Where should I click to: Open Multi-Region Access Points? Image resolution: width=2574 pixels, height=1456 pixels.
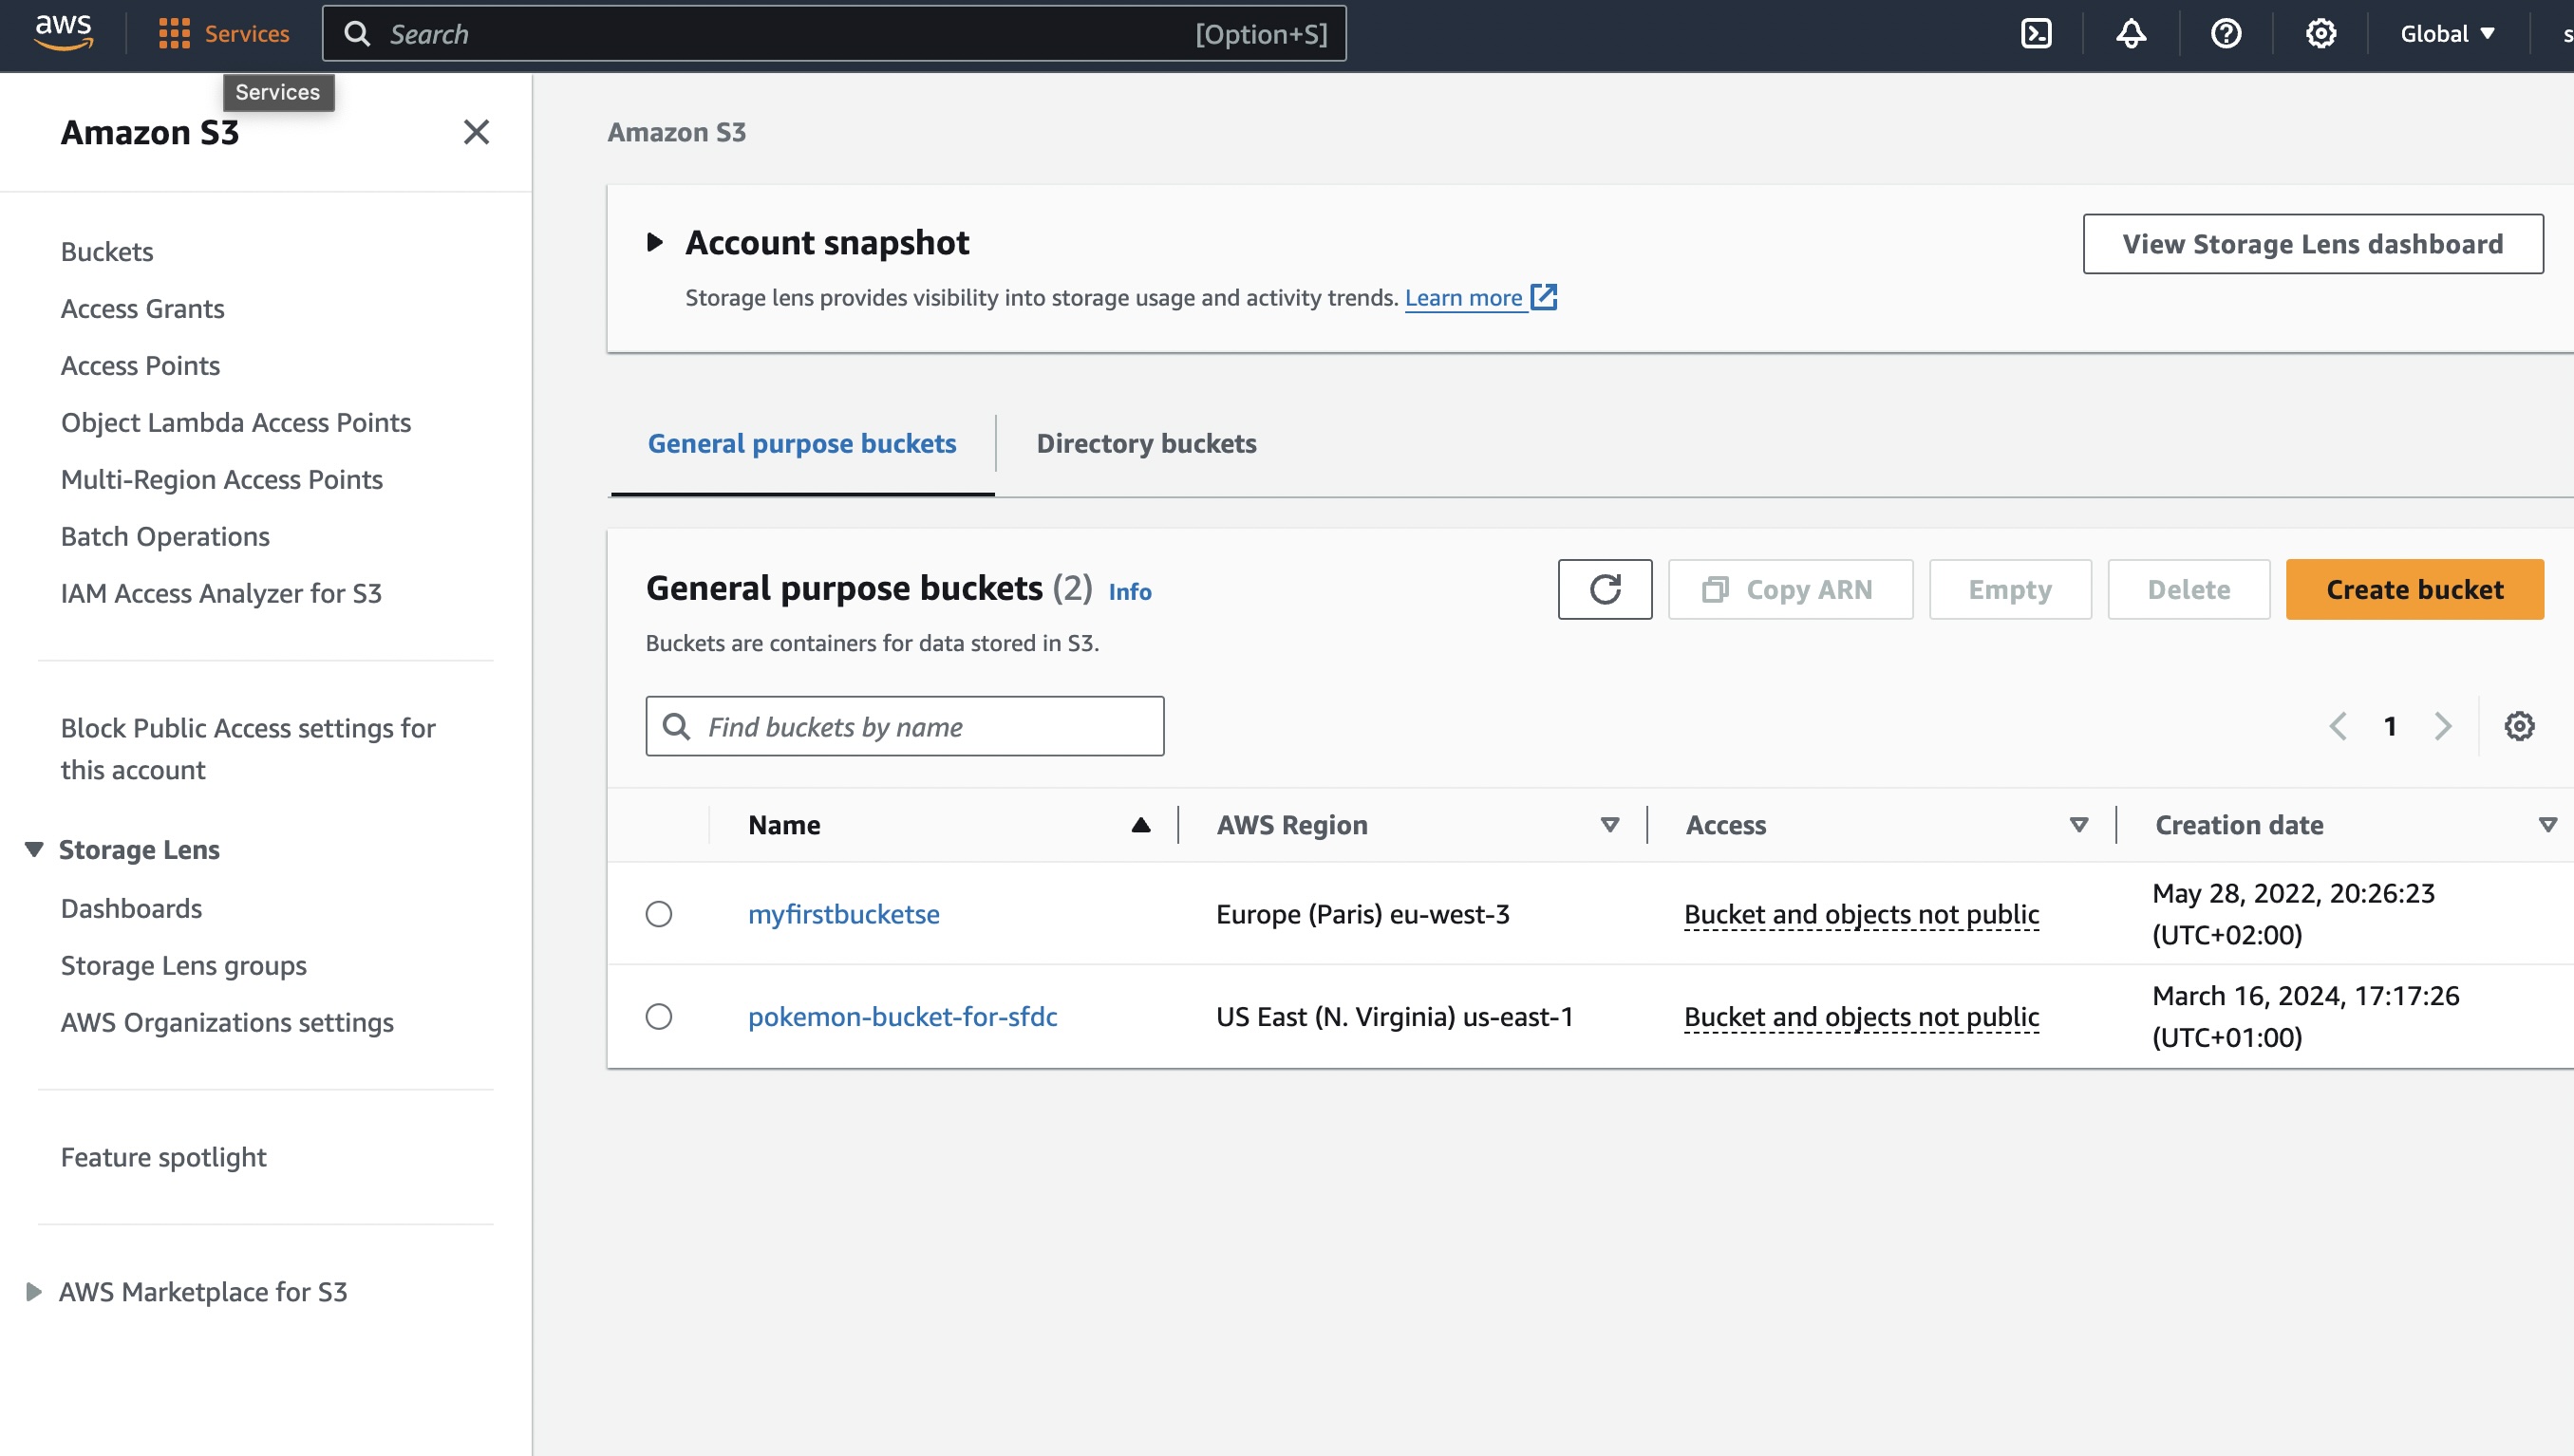[x=222, y=479]
